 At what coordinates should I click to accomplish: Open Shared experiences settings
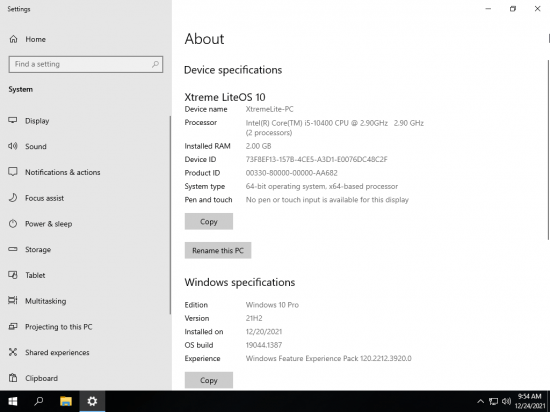click(85, 352)
